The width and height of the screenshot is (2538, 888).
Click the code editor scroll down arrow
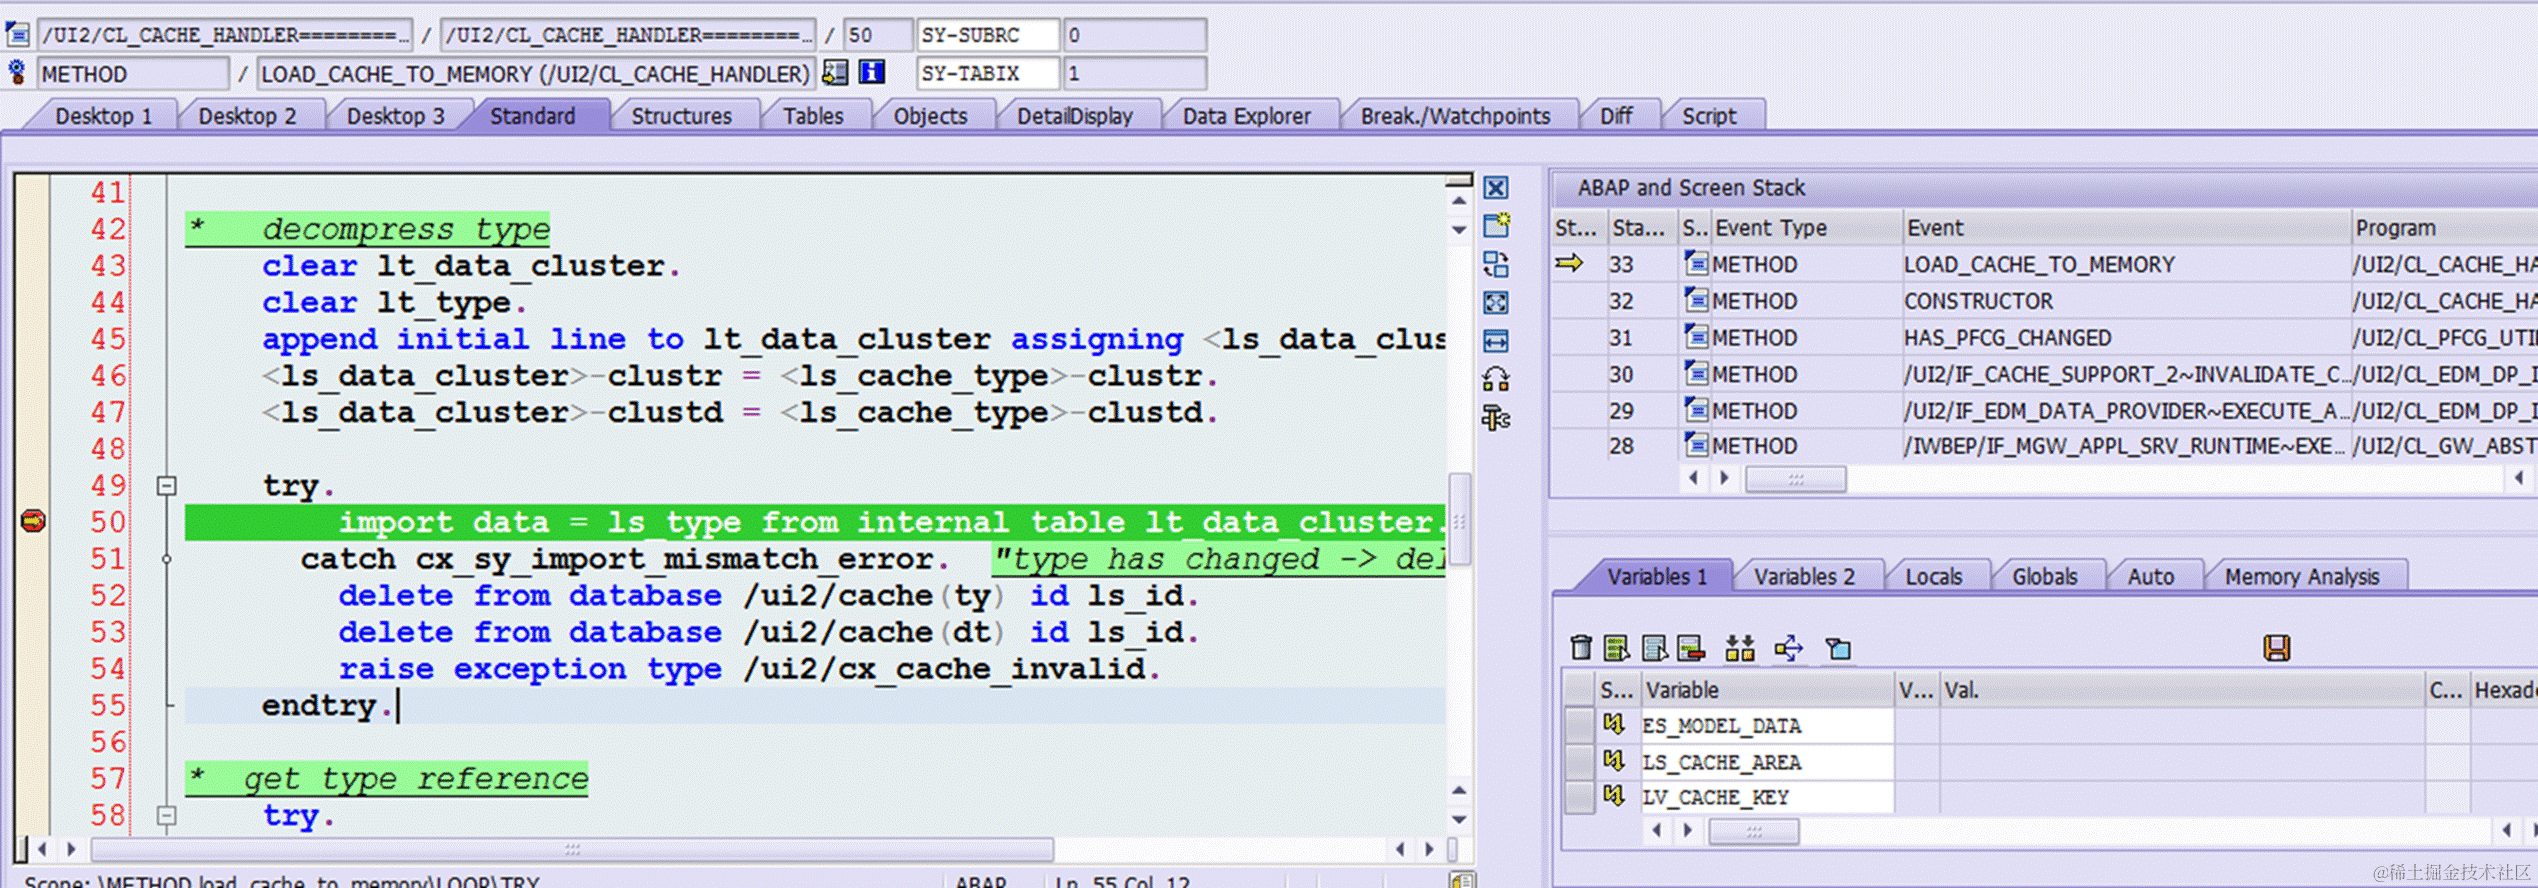1459,818
